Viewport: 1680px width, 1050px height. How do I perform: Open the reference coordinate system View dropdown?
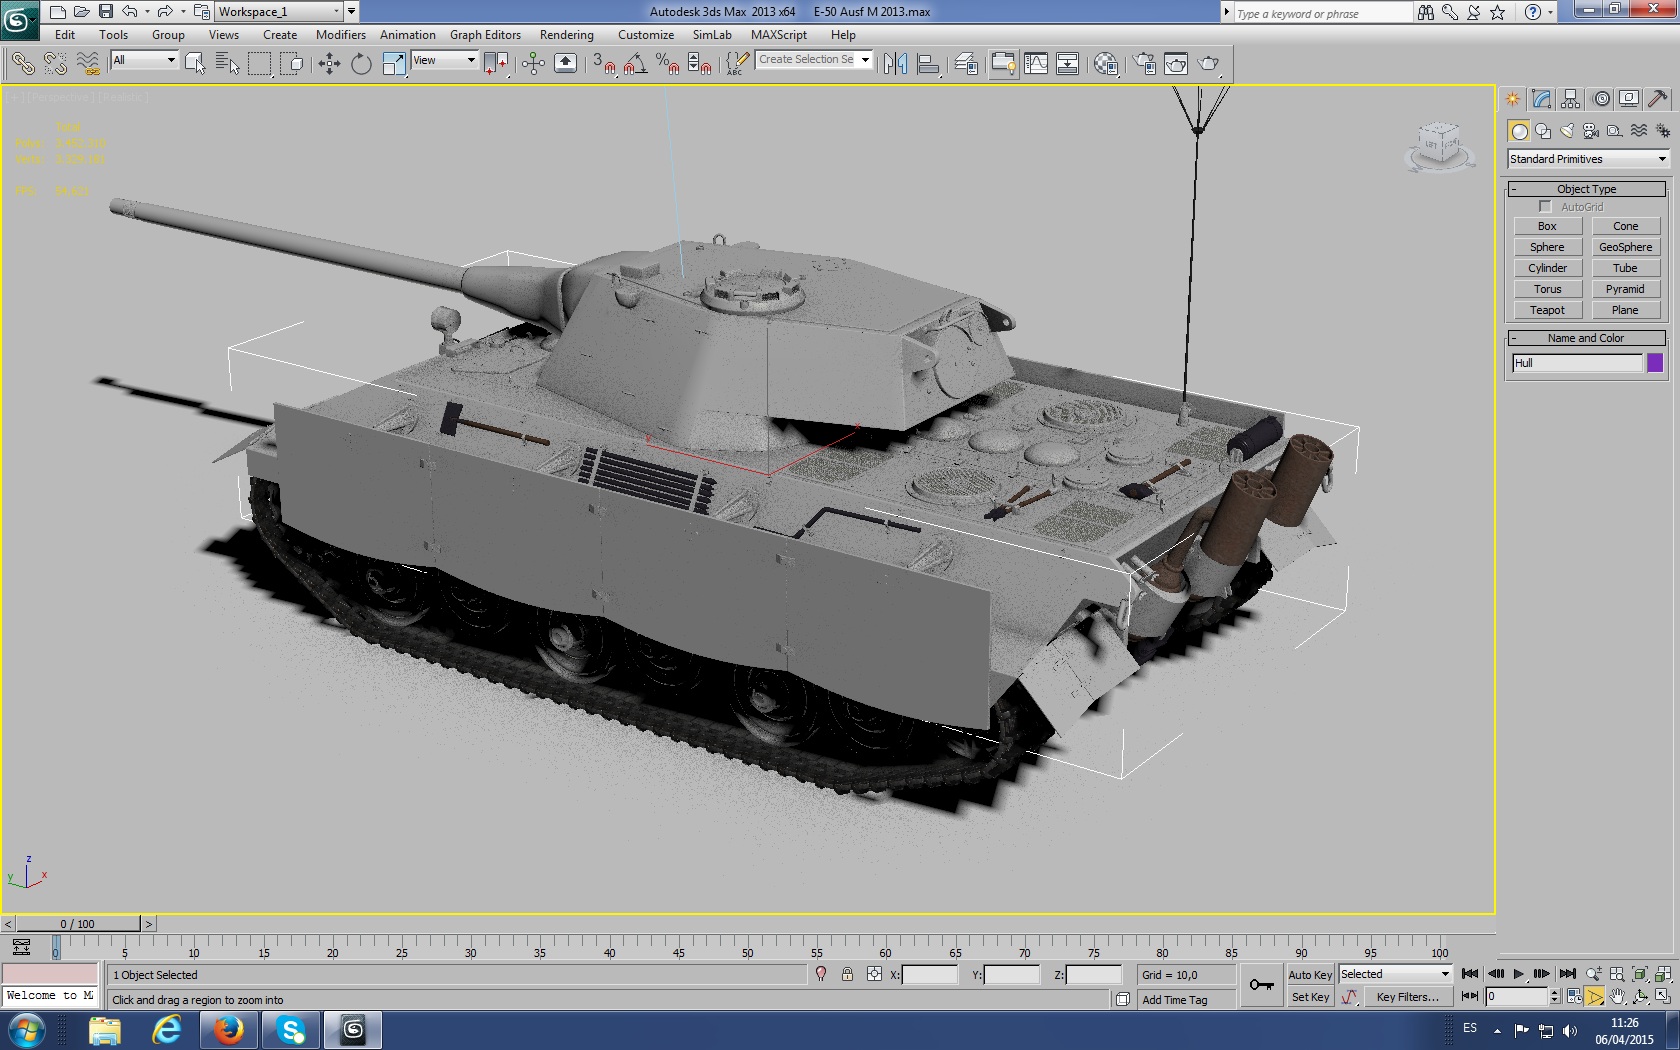444,60
